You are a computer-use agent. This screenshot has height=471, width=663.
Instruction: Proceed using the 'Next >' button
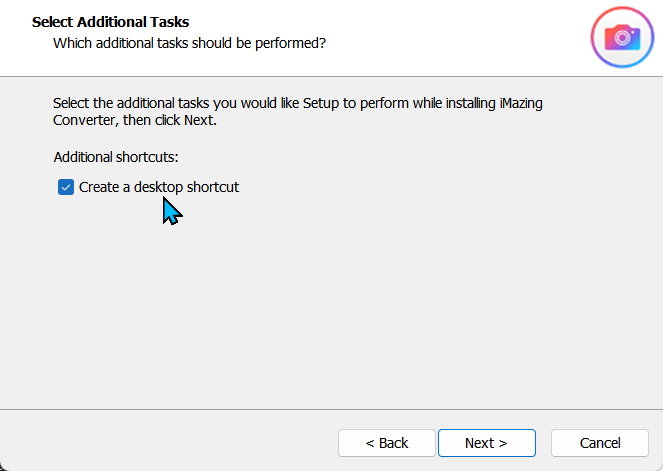click(x=487, y=443)
